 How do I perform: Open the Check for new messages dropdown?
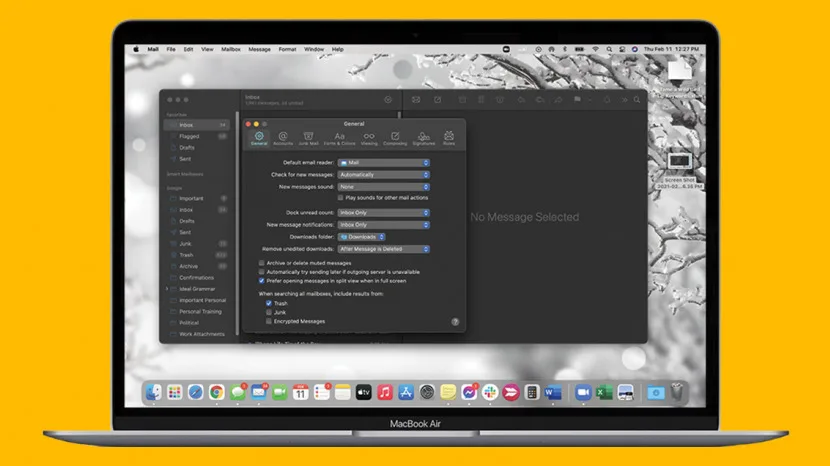pyautogui.click(x=384, y=175)
